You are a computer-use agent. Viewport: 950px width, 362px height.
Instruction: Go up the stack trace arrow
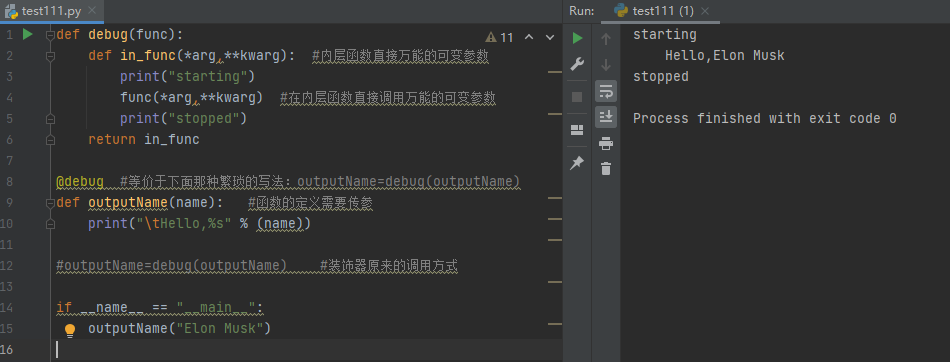tap(606, 39)
